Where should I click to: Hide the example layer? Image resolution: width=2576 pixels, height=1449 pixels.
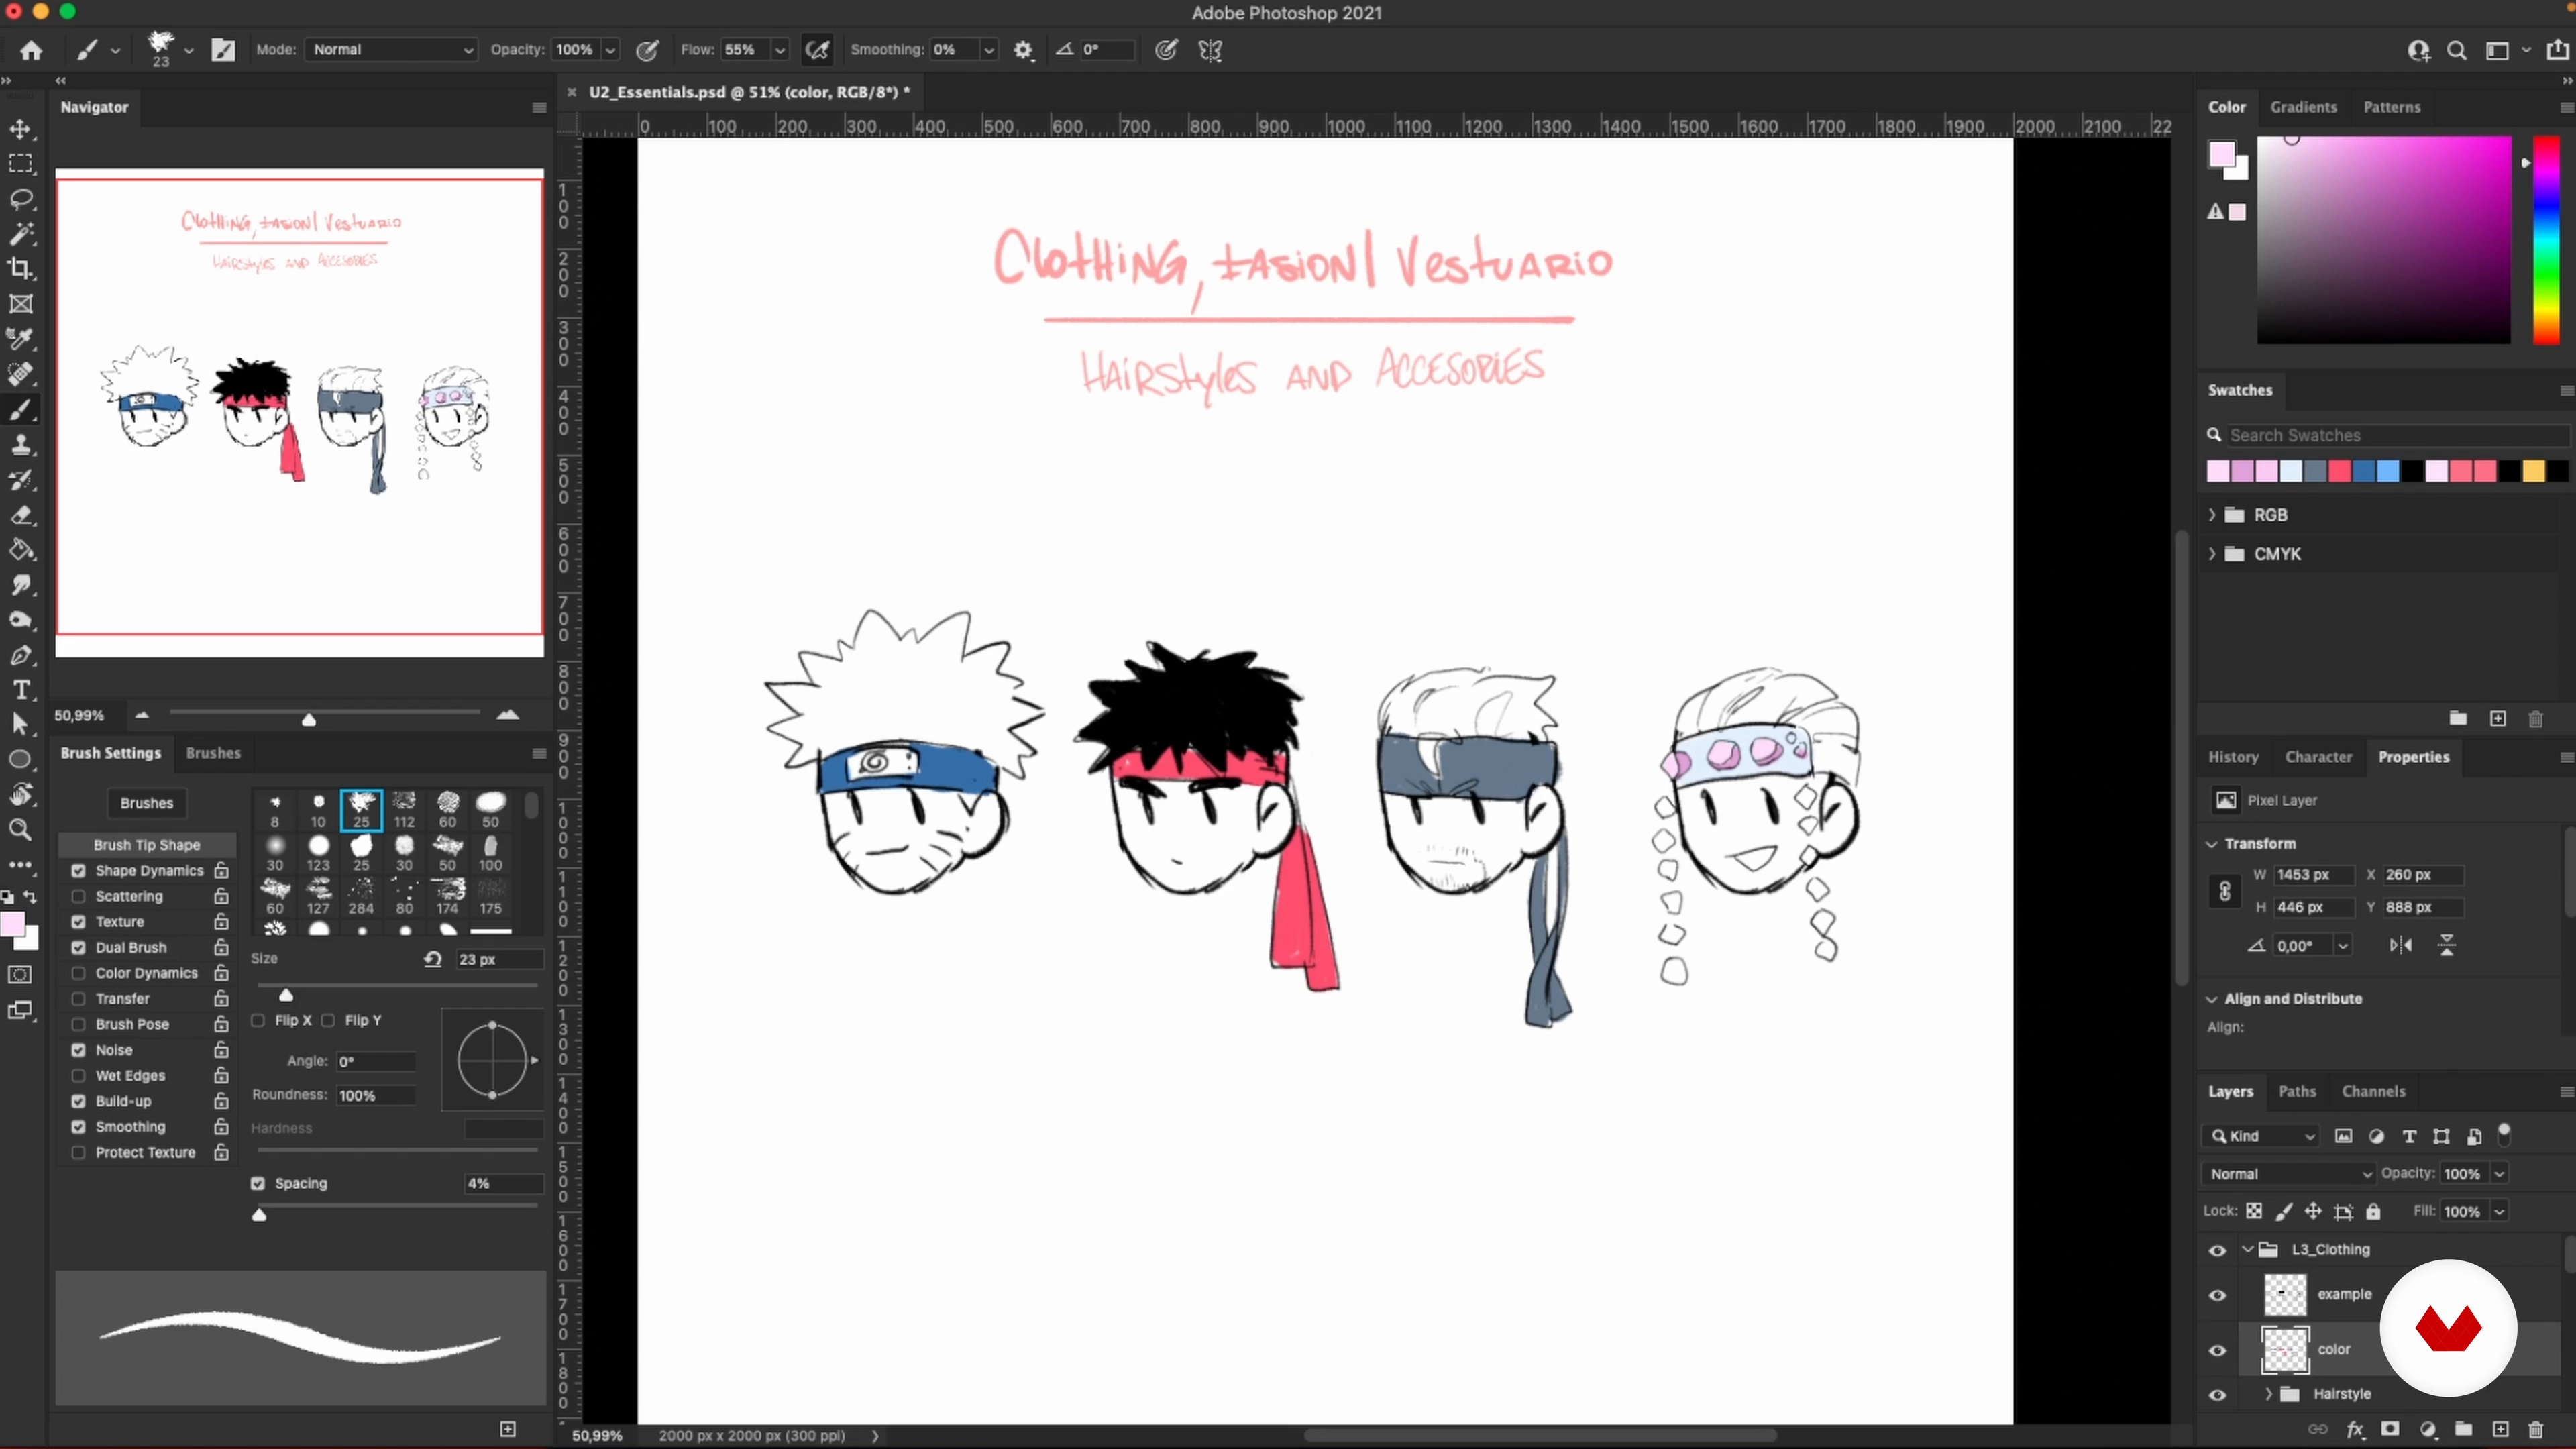pos(2217,1295)
